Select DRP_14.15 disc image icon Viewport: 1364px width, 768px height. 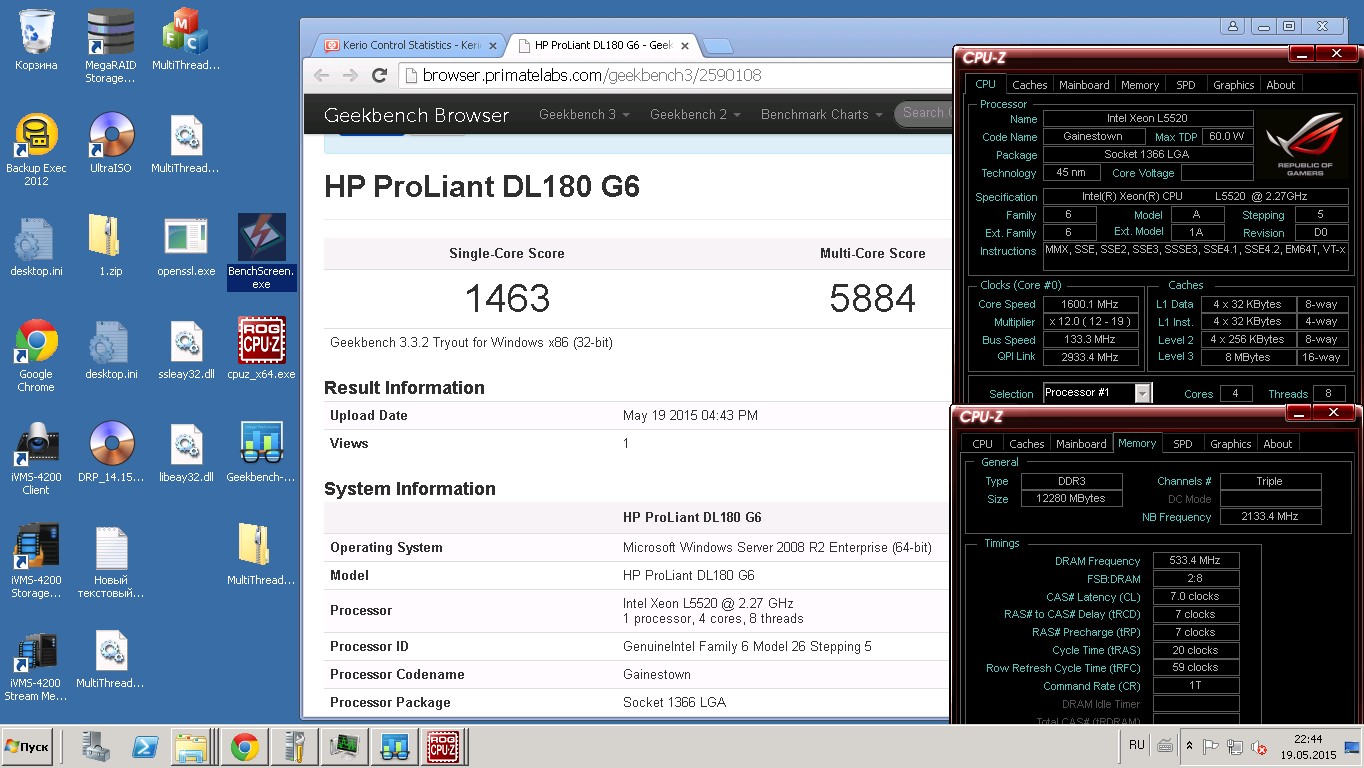coord(110,453)
